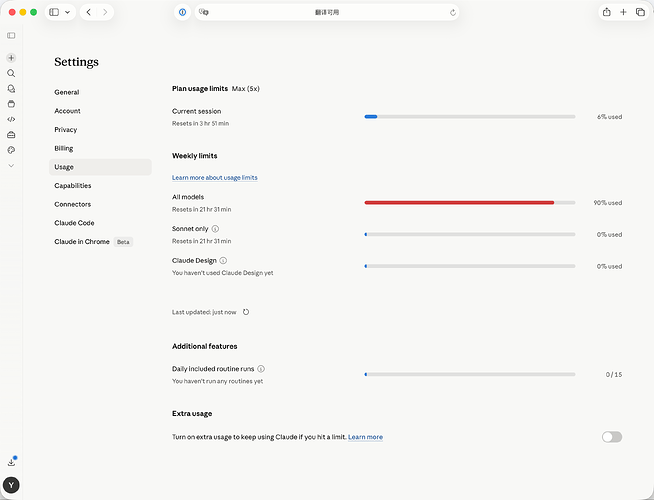The width and height of the screenshot is (654, 500).
Task: Click the All models weekly usage bar
Action: point(470,203)
